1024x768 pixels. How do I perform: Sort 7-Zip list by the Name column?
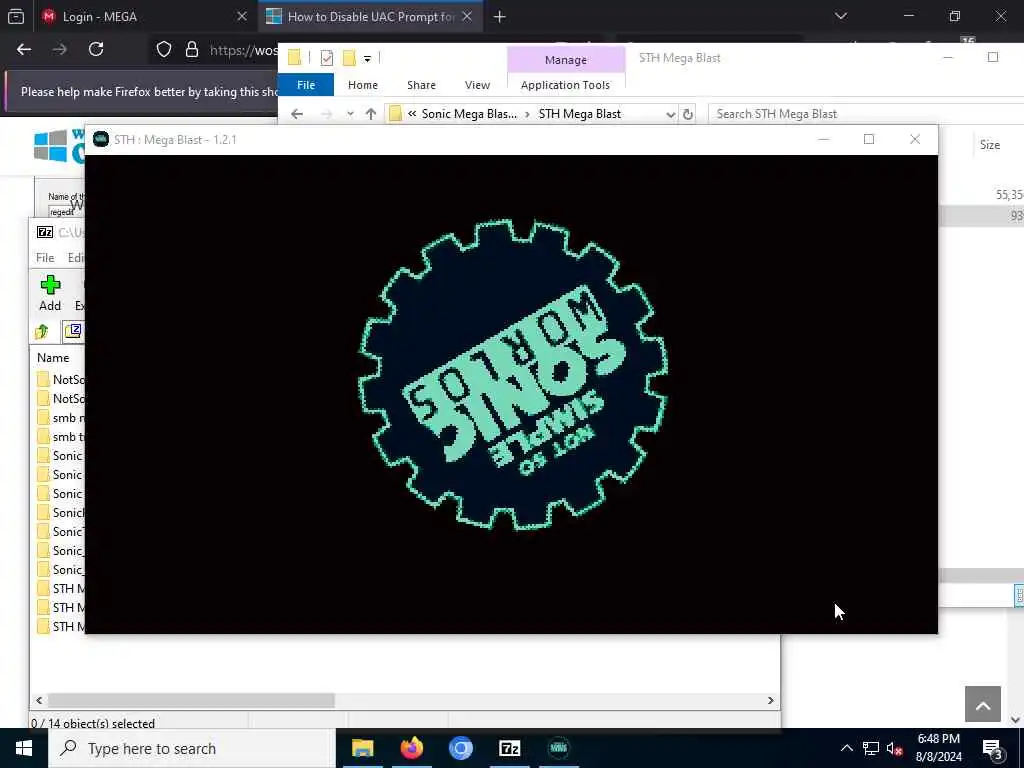tap(53, 358)
